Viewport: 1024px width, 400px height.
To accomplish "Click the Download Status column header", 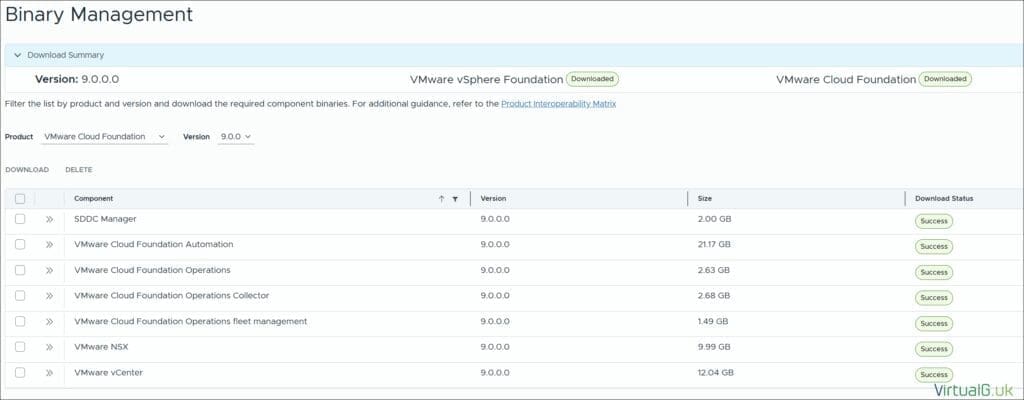I will pos(944,199).
